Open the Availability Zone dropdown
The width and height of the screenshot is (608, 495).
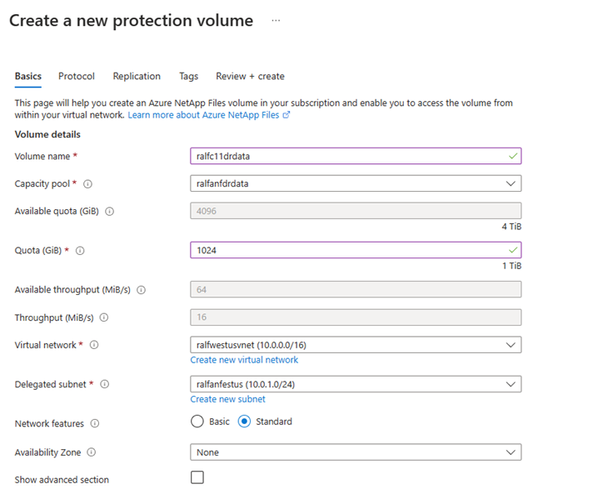(355, 452)
